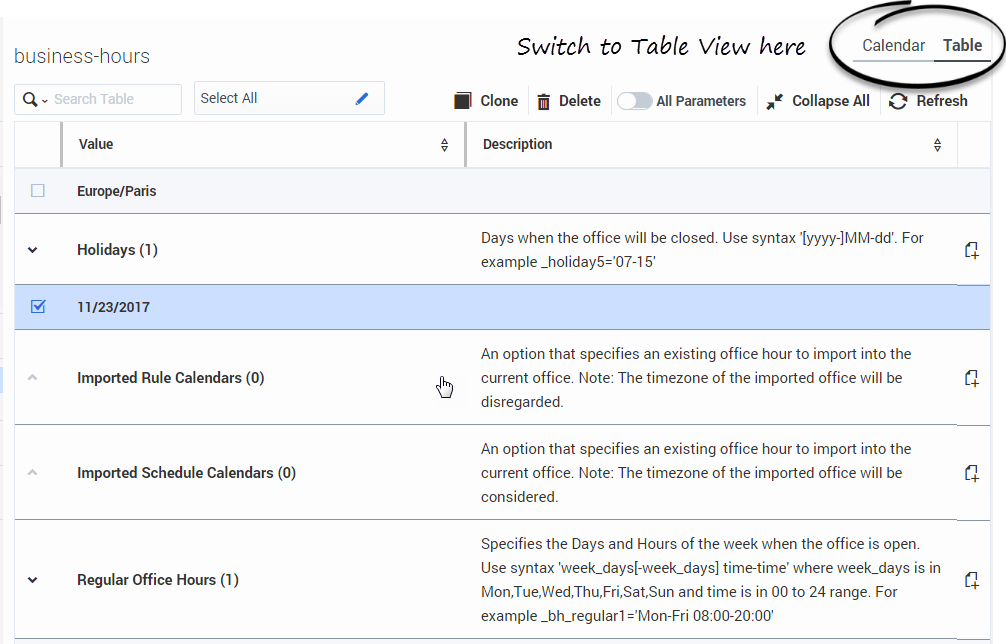Focus the Search Table input field
Viewport: 1006px width, 644px height.
[112, 99]
